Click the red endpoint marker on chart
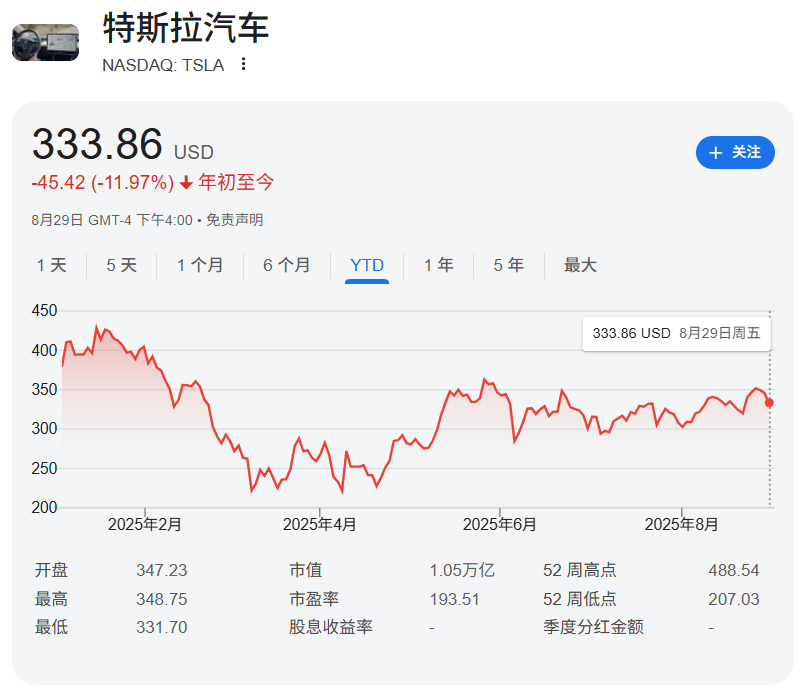This screenshot has height=693, width=804. tap(769, 403)
